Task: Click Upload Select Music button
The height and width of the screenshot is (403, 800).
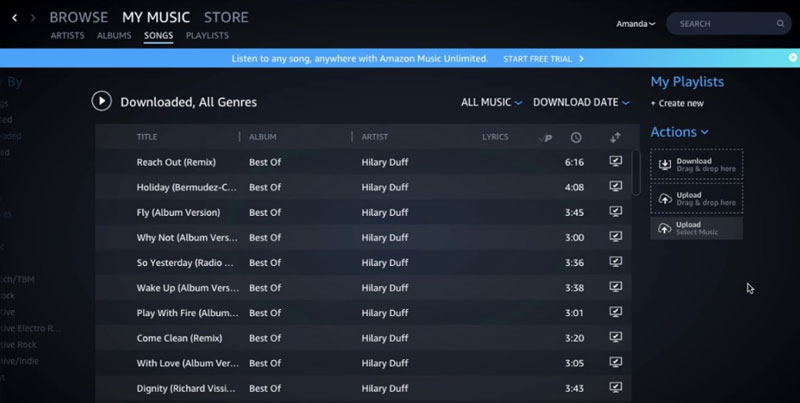Action: tap(696, 228)
